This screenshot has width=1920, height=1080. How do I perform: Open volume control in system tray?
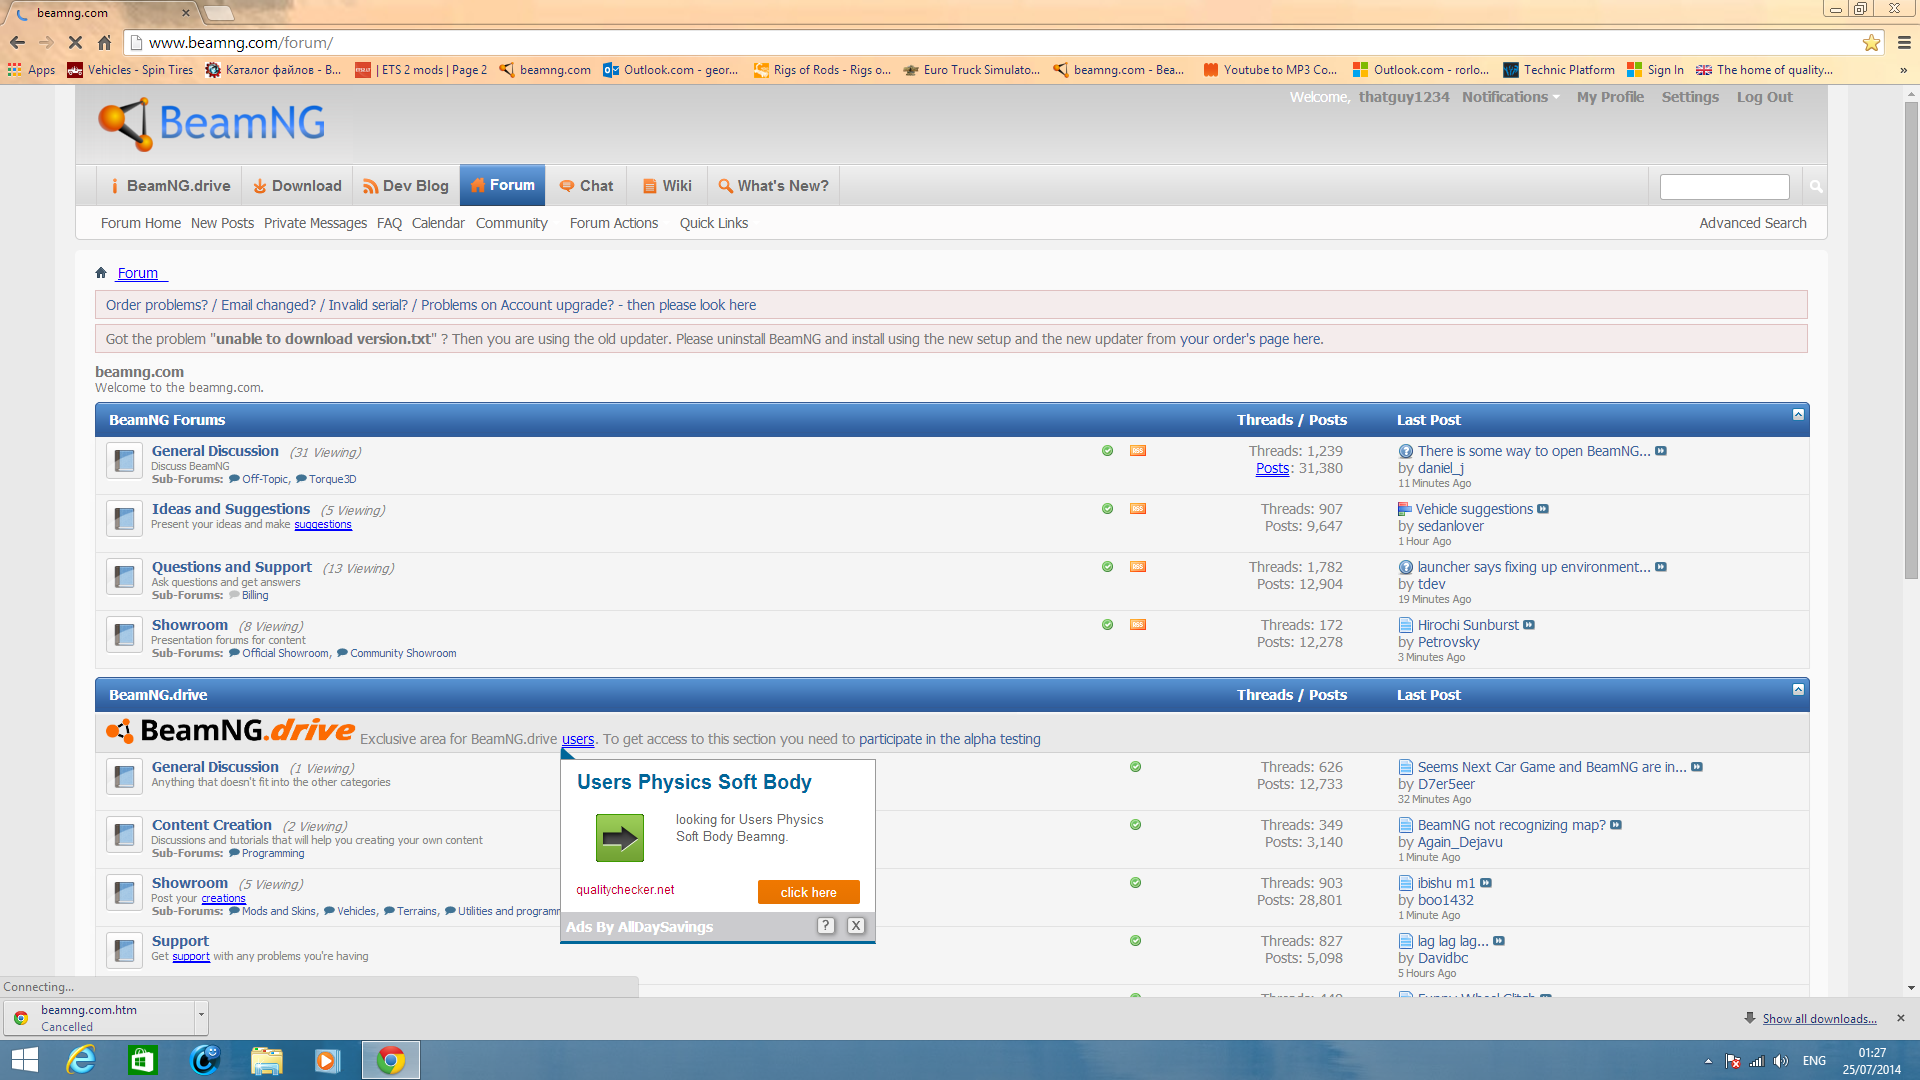(x=1781, y=1061)
